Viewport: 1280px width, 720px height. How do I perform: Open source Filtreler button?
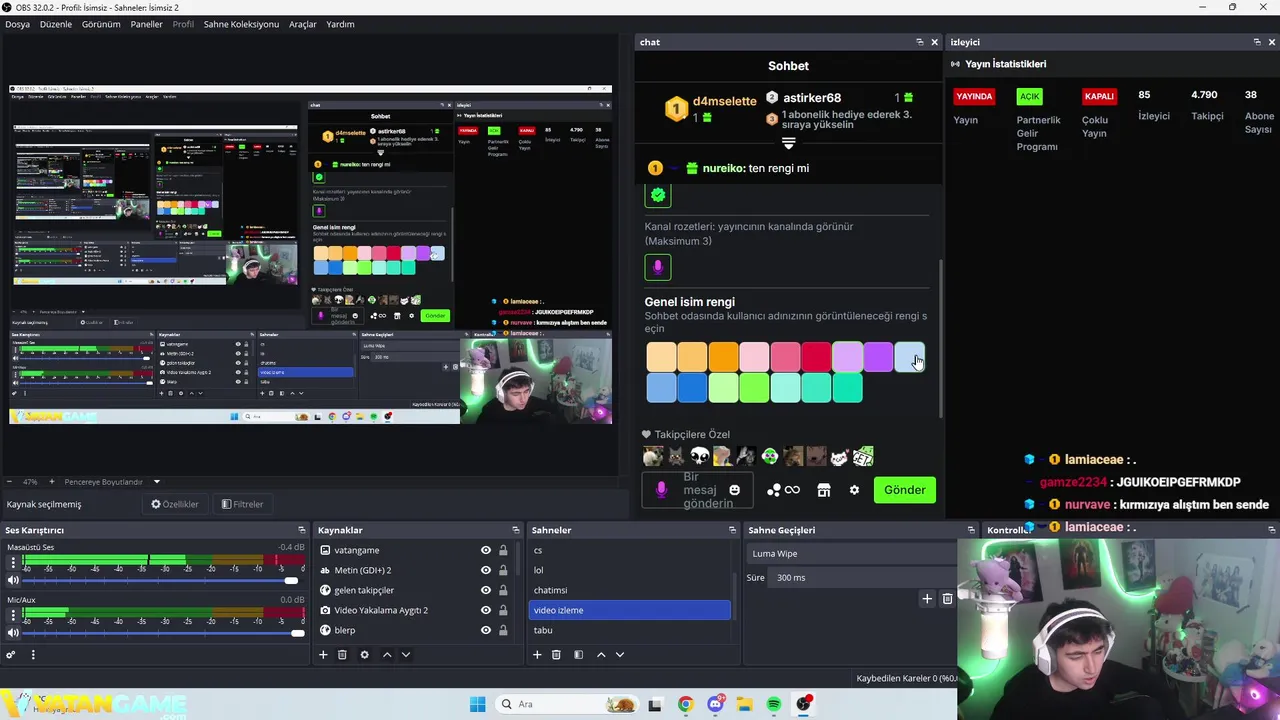tap(242, 504)
